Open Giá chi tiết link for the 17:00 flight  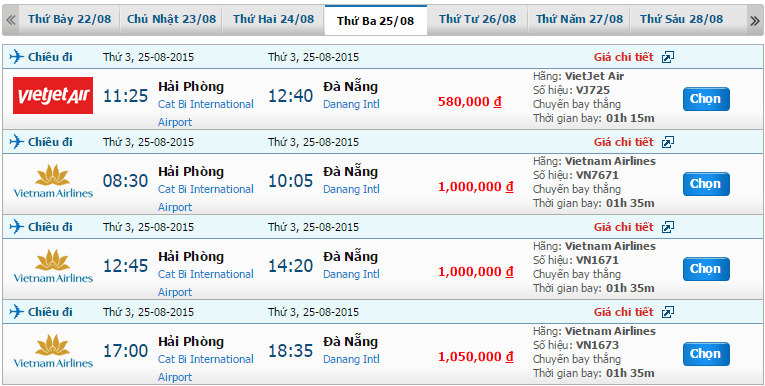(x=623, y=312)
